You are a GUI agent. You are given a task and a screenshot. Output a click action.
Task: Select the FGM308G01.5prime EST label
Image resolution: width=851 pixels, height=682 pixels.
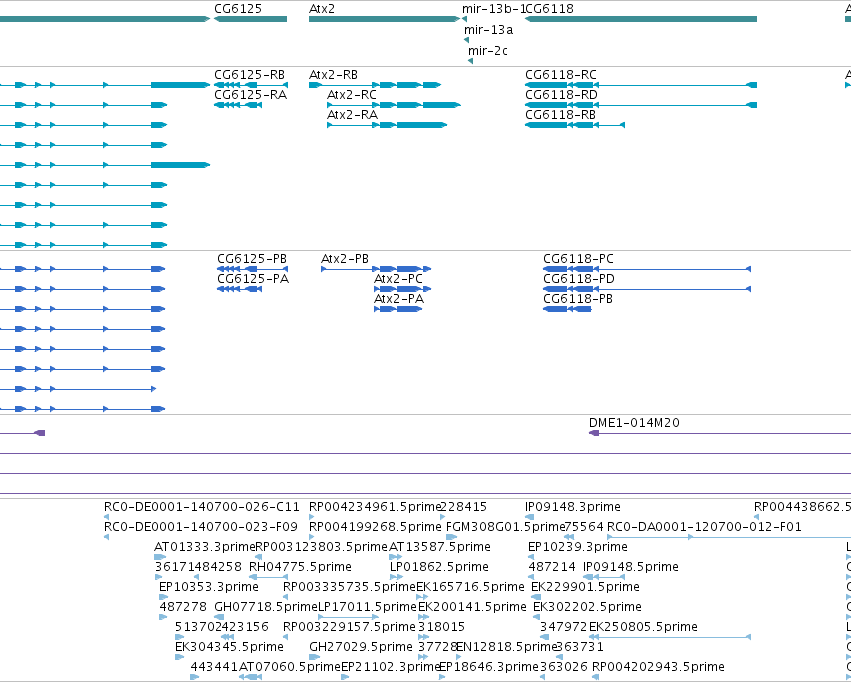[505, 527]
